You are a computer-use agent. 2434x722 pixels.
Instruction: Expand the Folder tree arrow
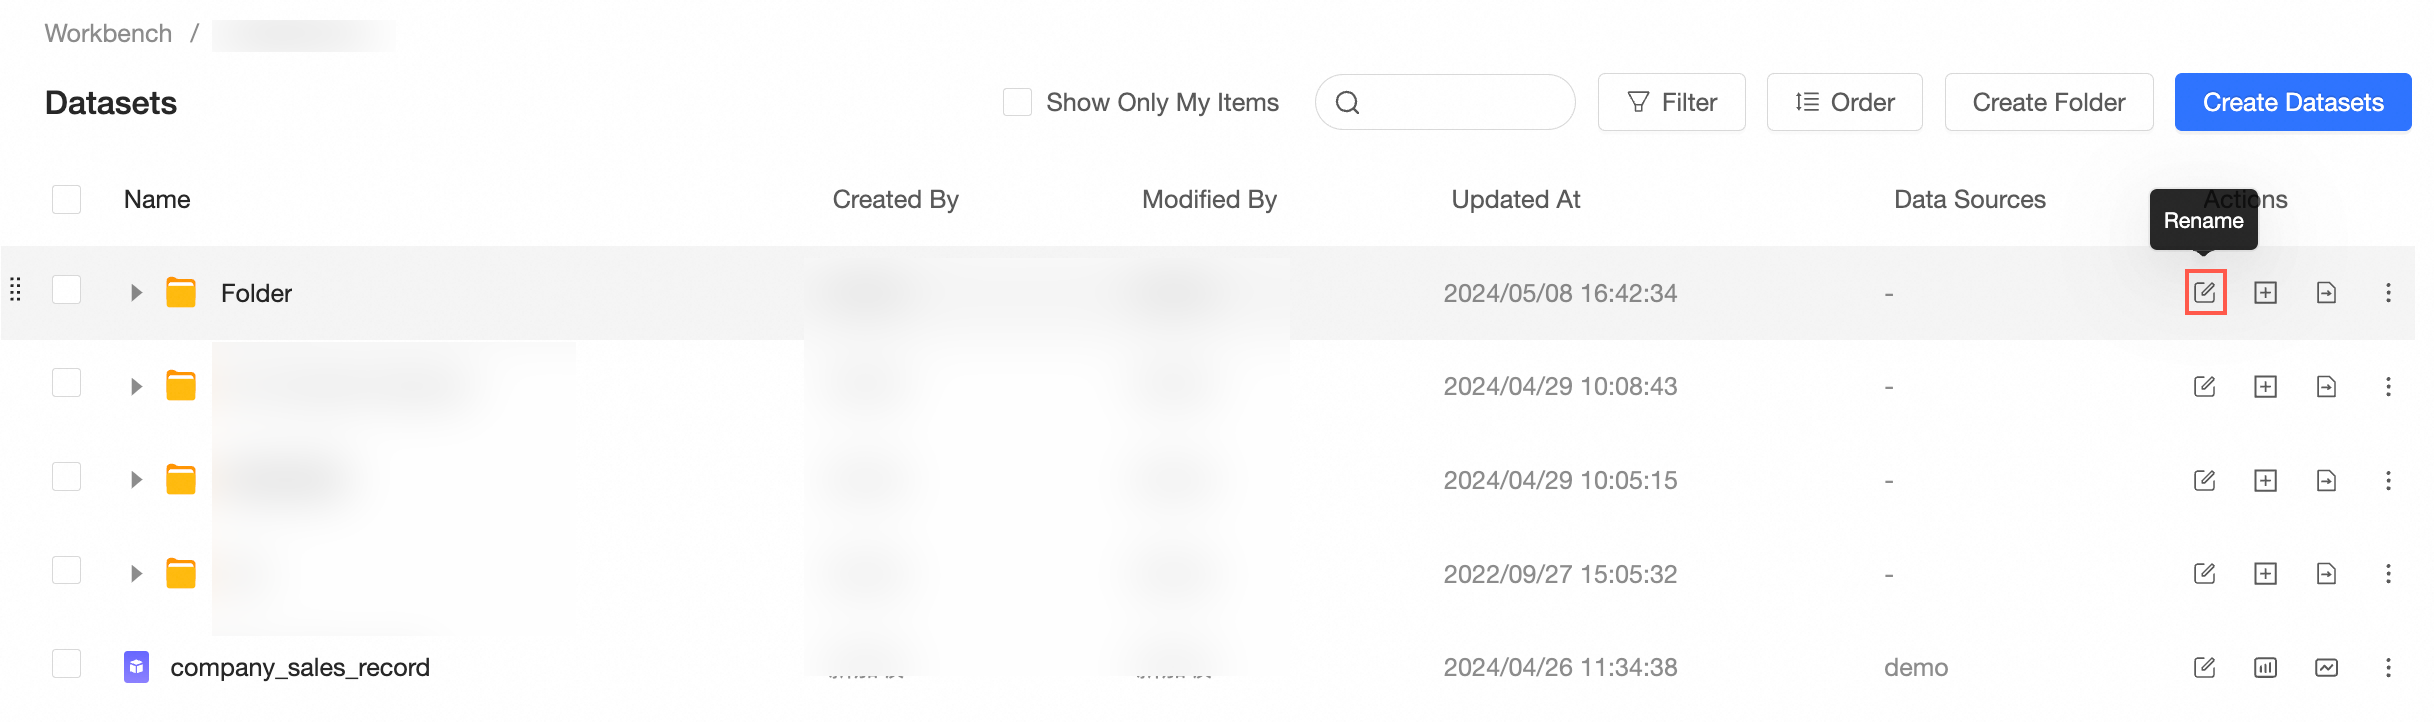point(136,293)
